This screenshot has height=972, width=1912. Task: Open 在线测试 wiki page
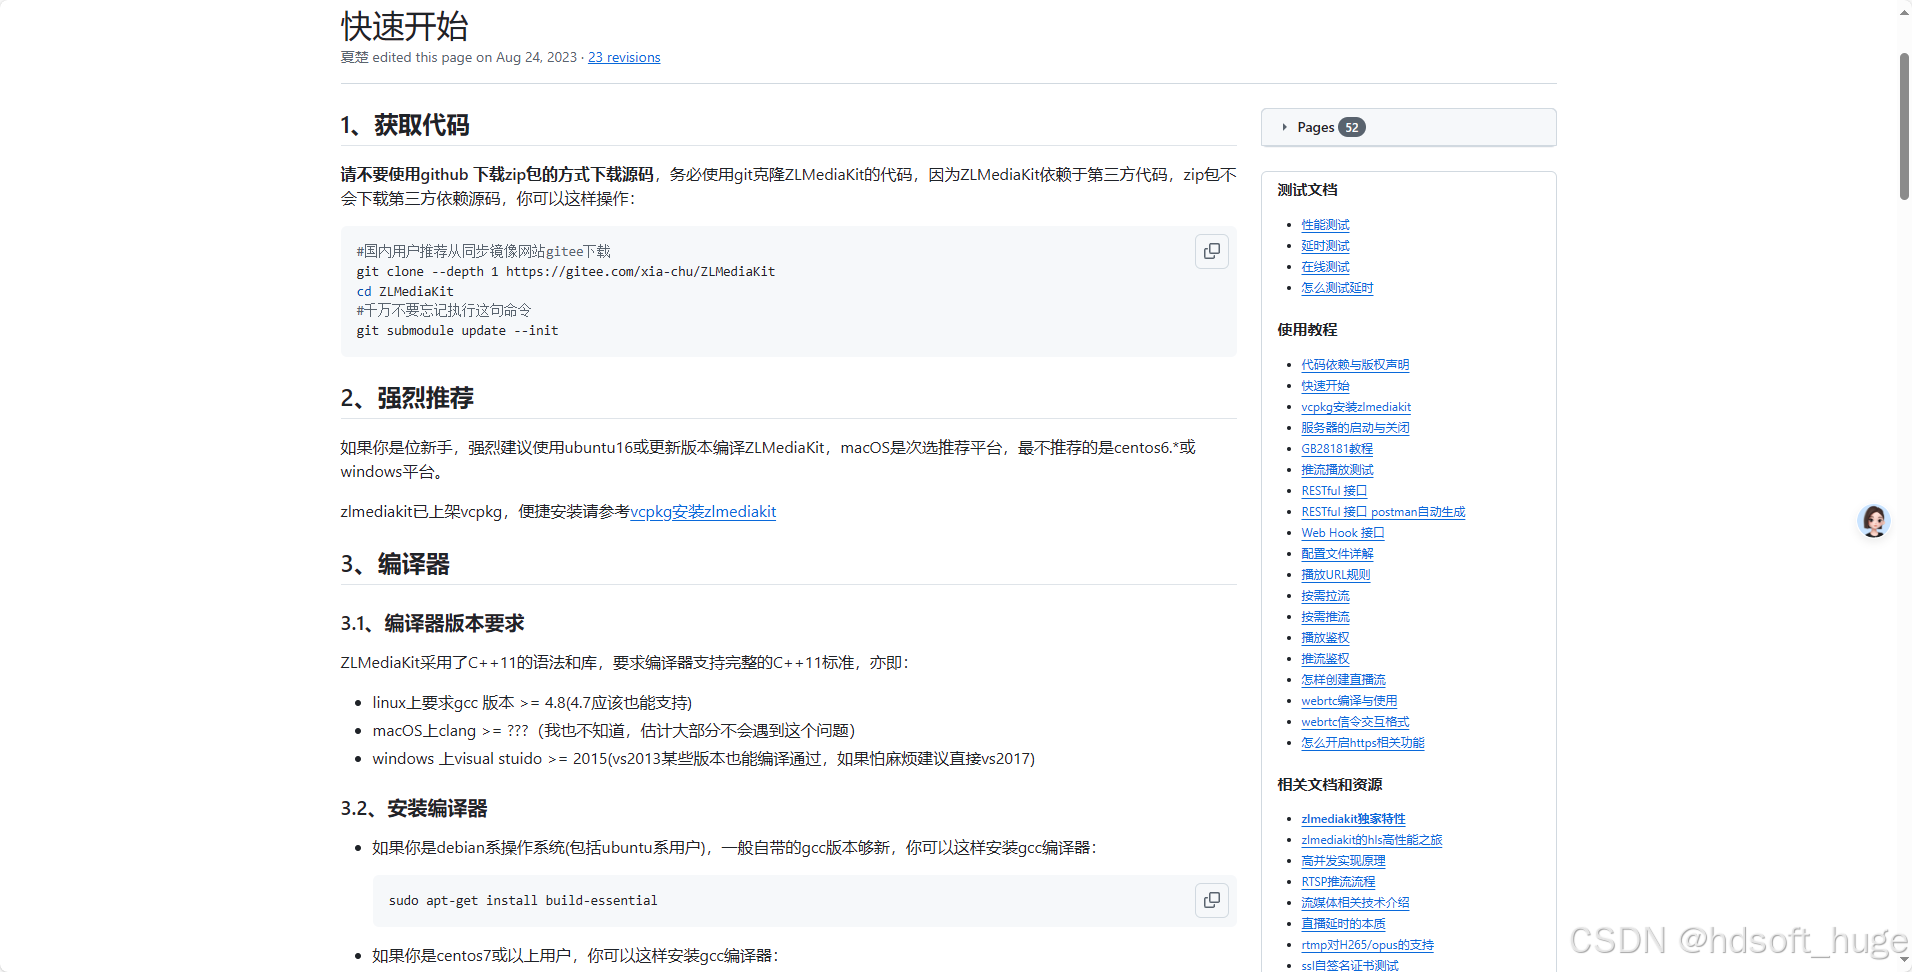pos(1325,267)
